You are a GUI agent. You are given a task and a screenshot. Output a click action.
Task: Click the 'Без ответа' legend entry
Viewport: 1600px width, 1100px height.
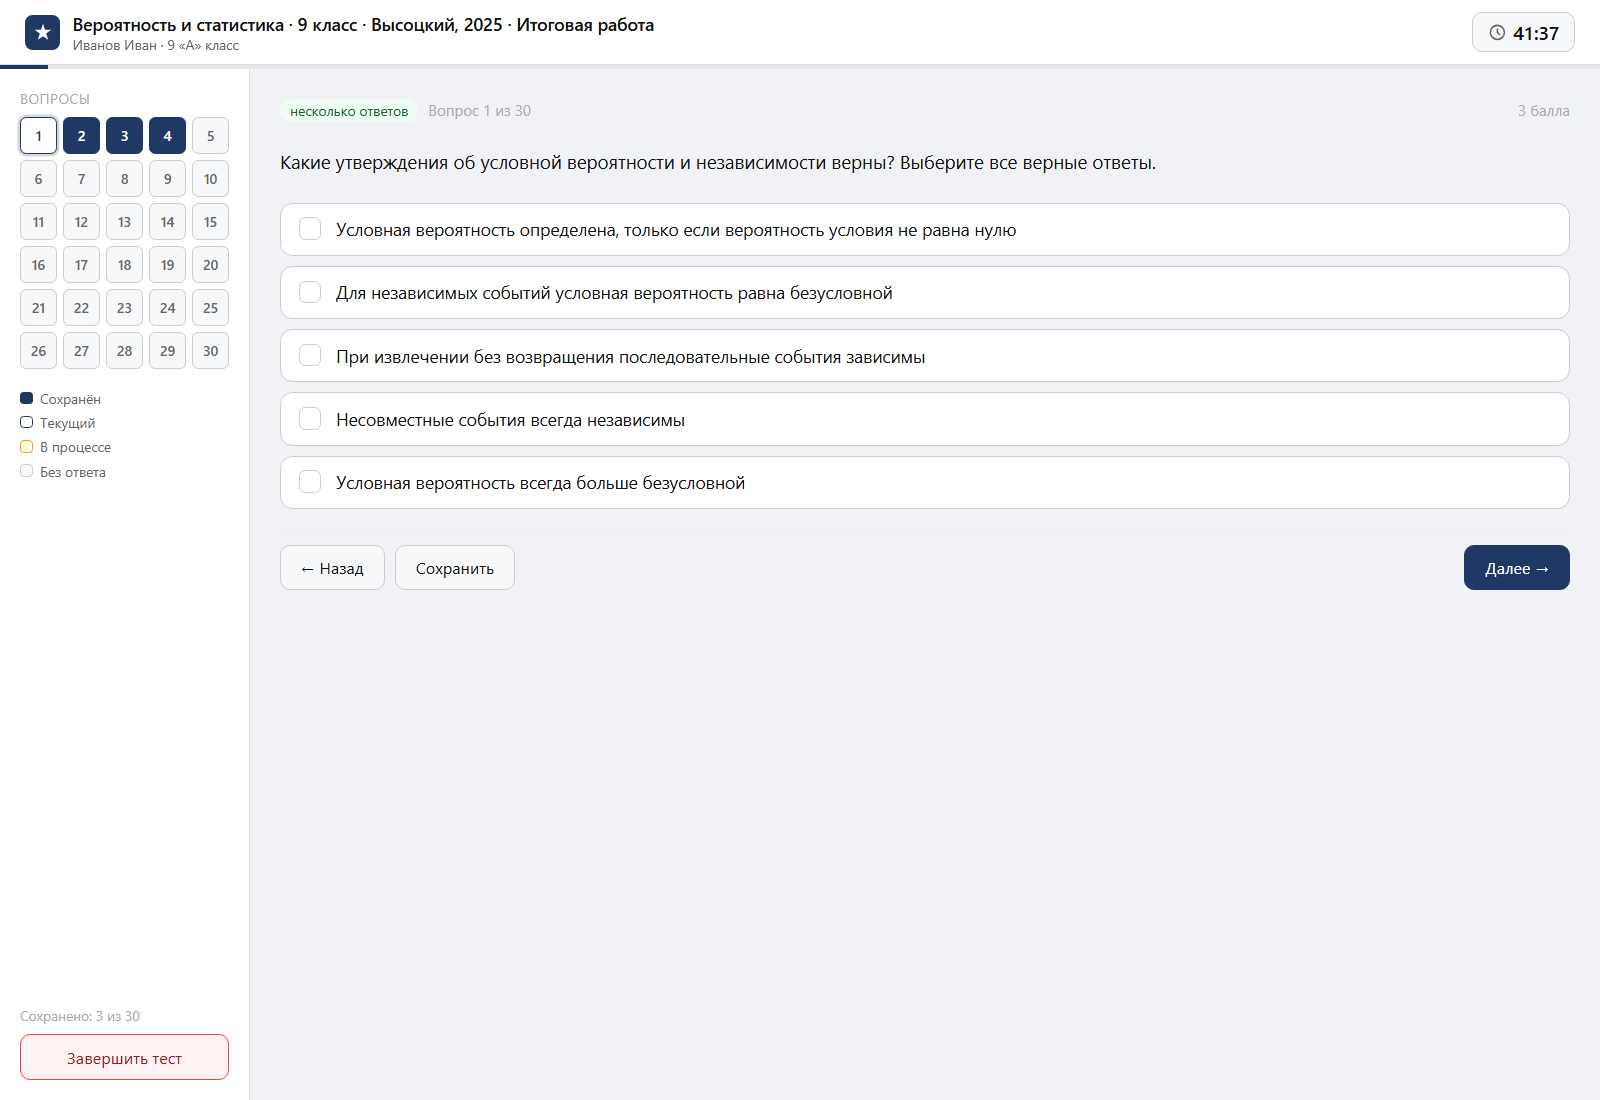63,472
